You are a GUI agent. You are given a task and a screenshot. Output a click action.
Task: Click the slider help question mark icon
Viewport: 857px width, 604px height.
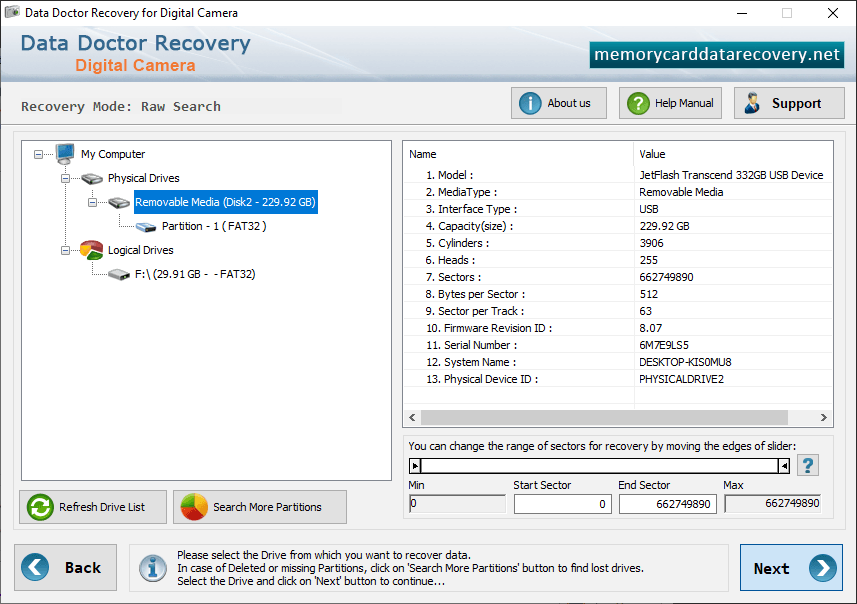(808, 466)
